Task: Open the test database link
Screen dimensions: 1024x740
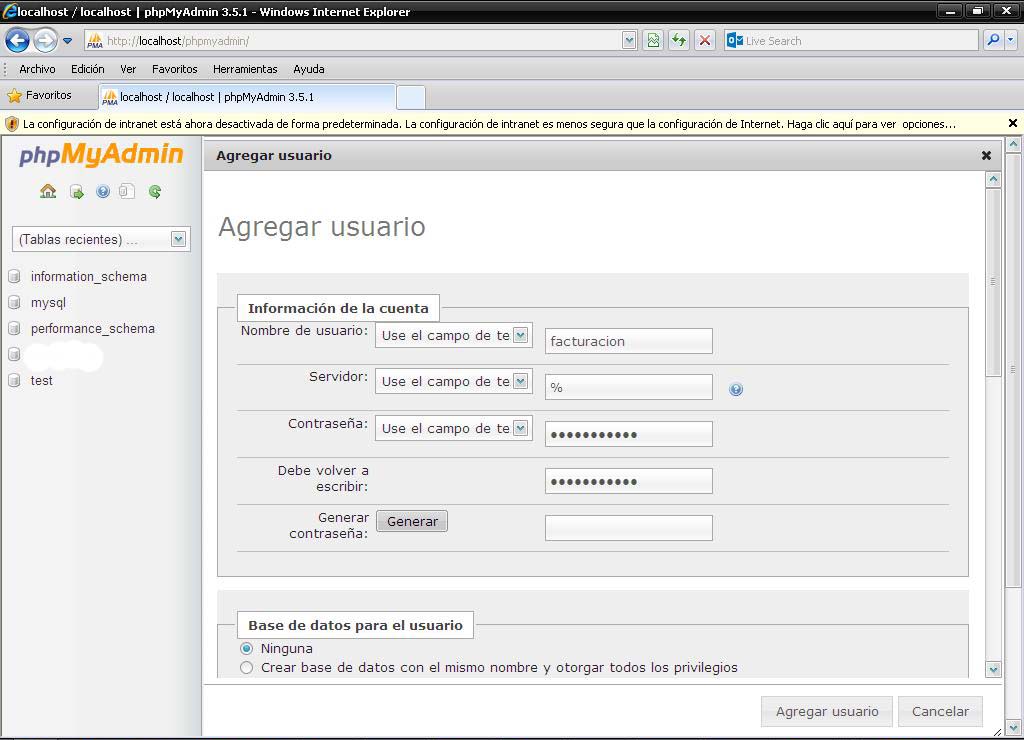Action: coord(41,380)
